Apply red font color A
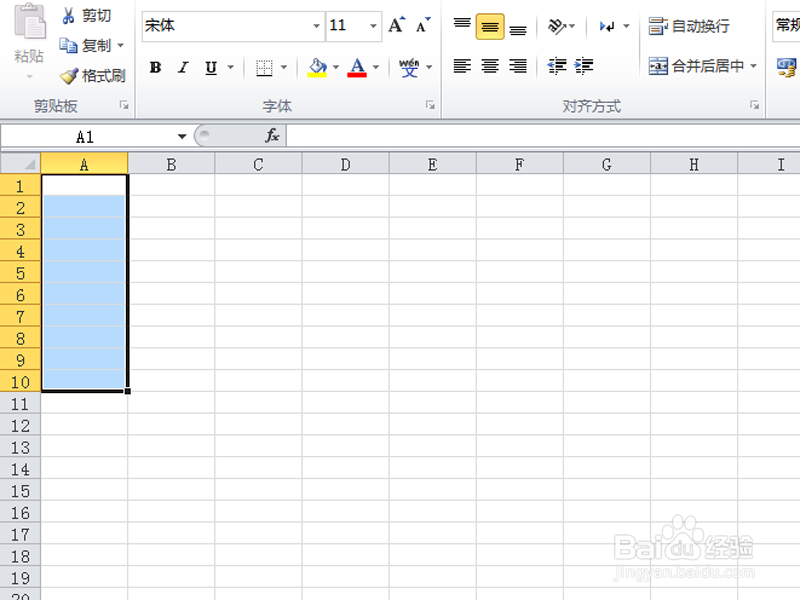This screenshot has height=600, width=800. [357, 67]
